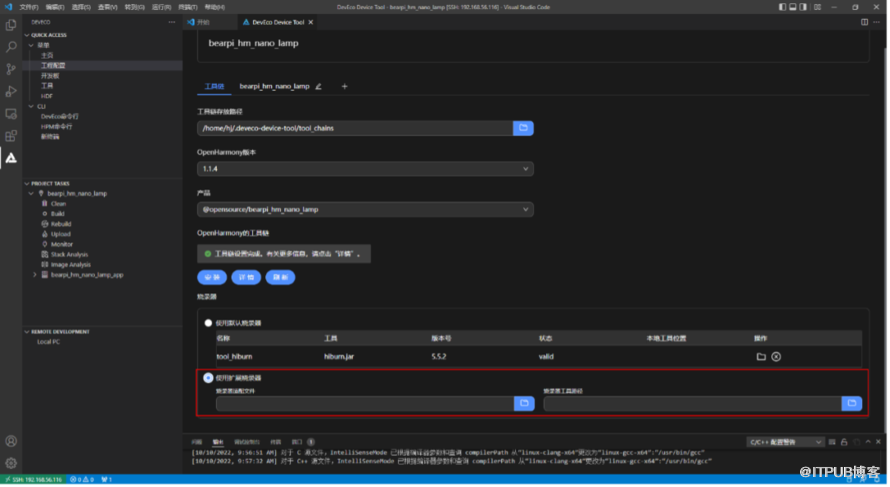
Task: Switch to the bearpi_hm_nano_lamp configuration tab
Action: 275,87
